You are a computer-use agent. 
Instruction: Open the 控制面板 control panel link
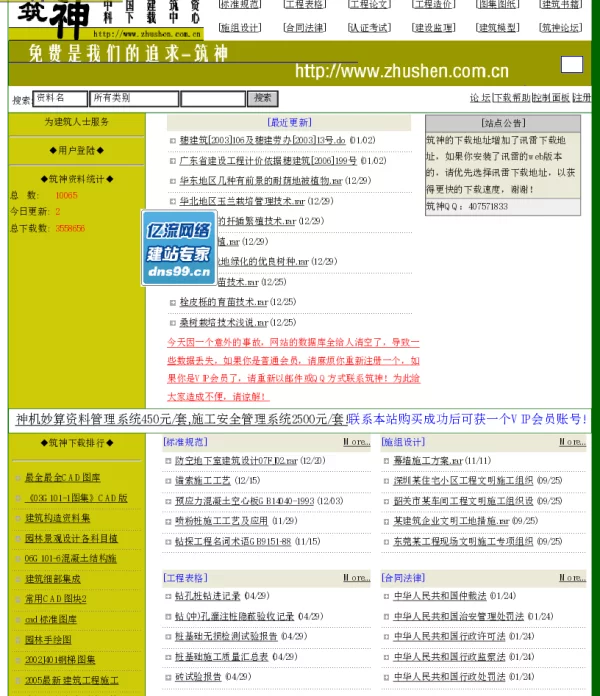(552, 98)
